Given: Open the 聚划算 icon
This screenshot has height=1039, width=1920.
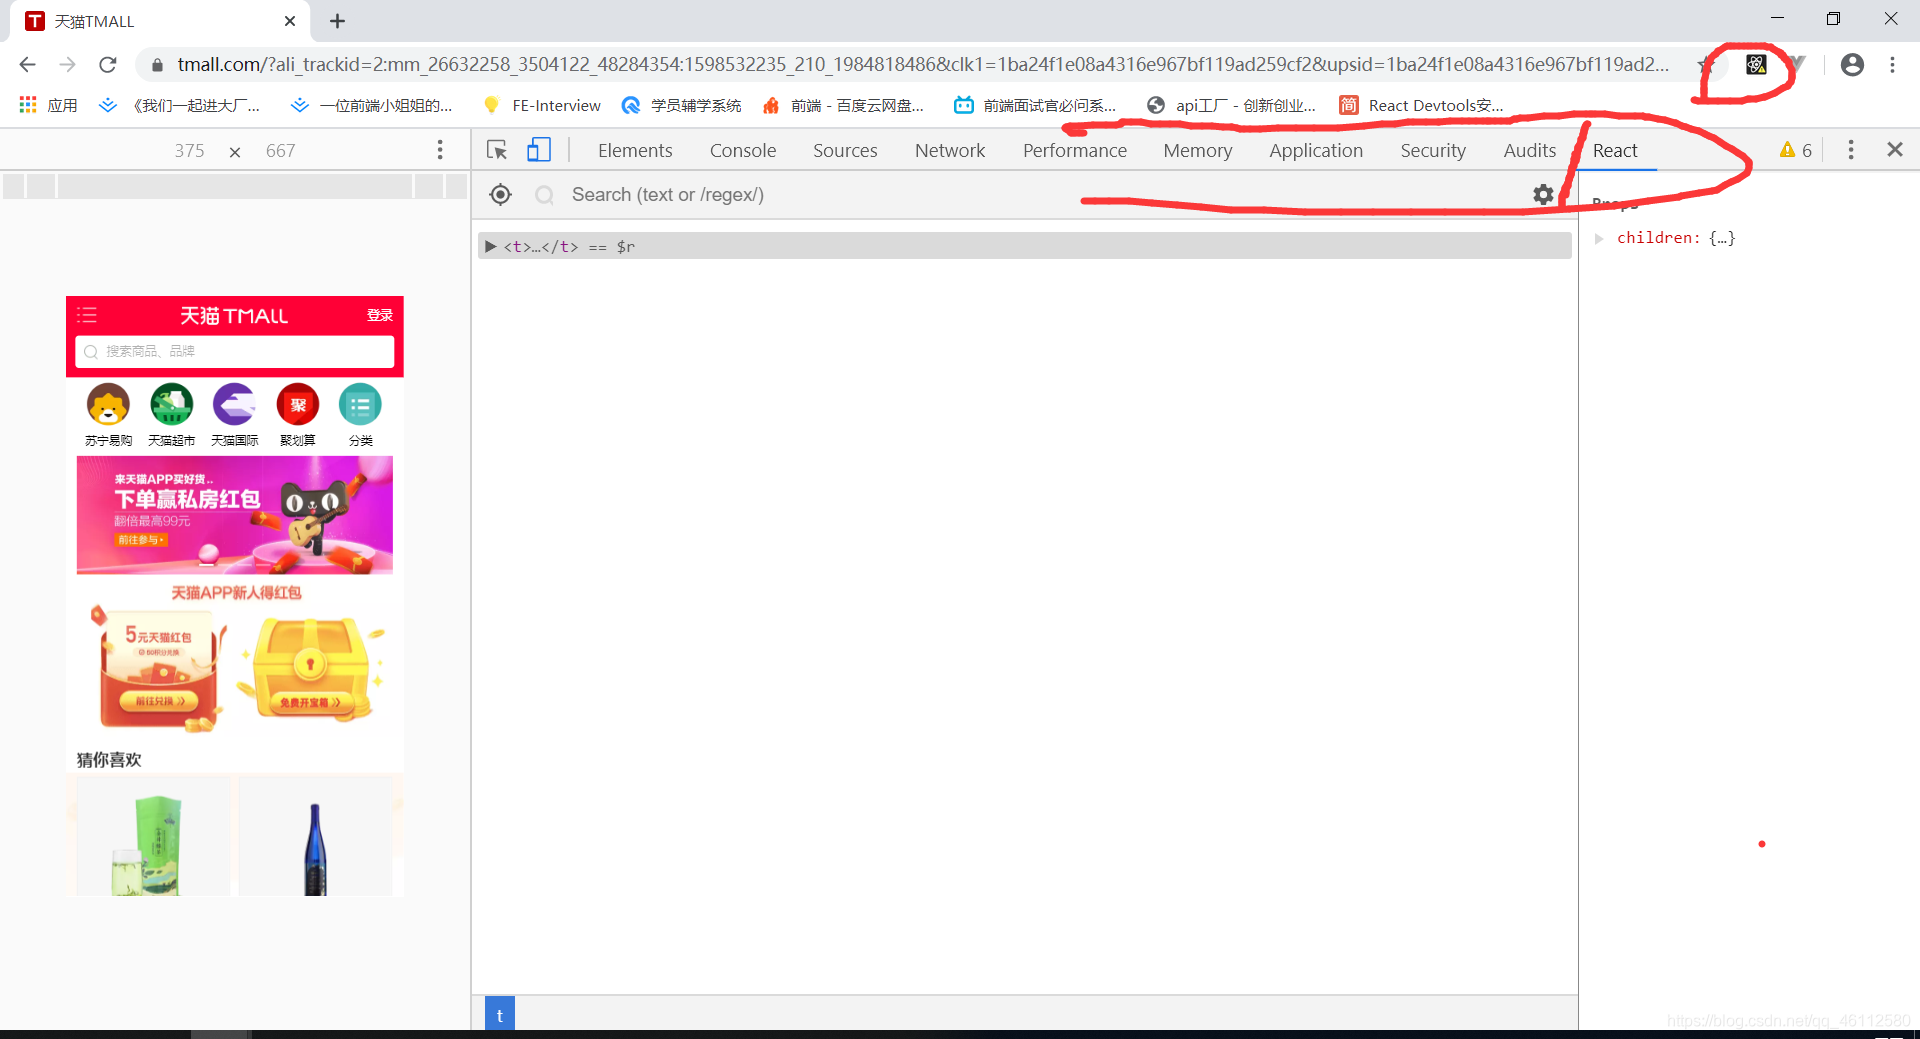Looking at the screenshot, I should tap(298, 415).
